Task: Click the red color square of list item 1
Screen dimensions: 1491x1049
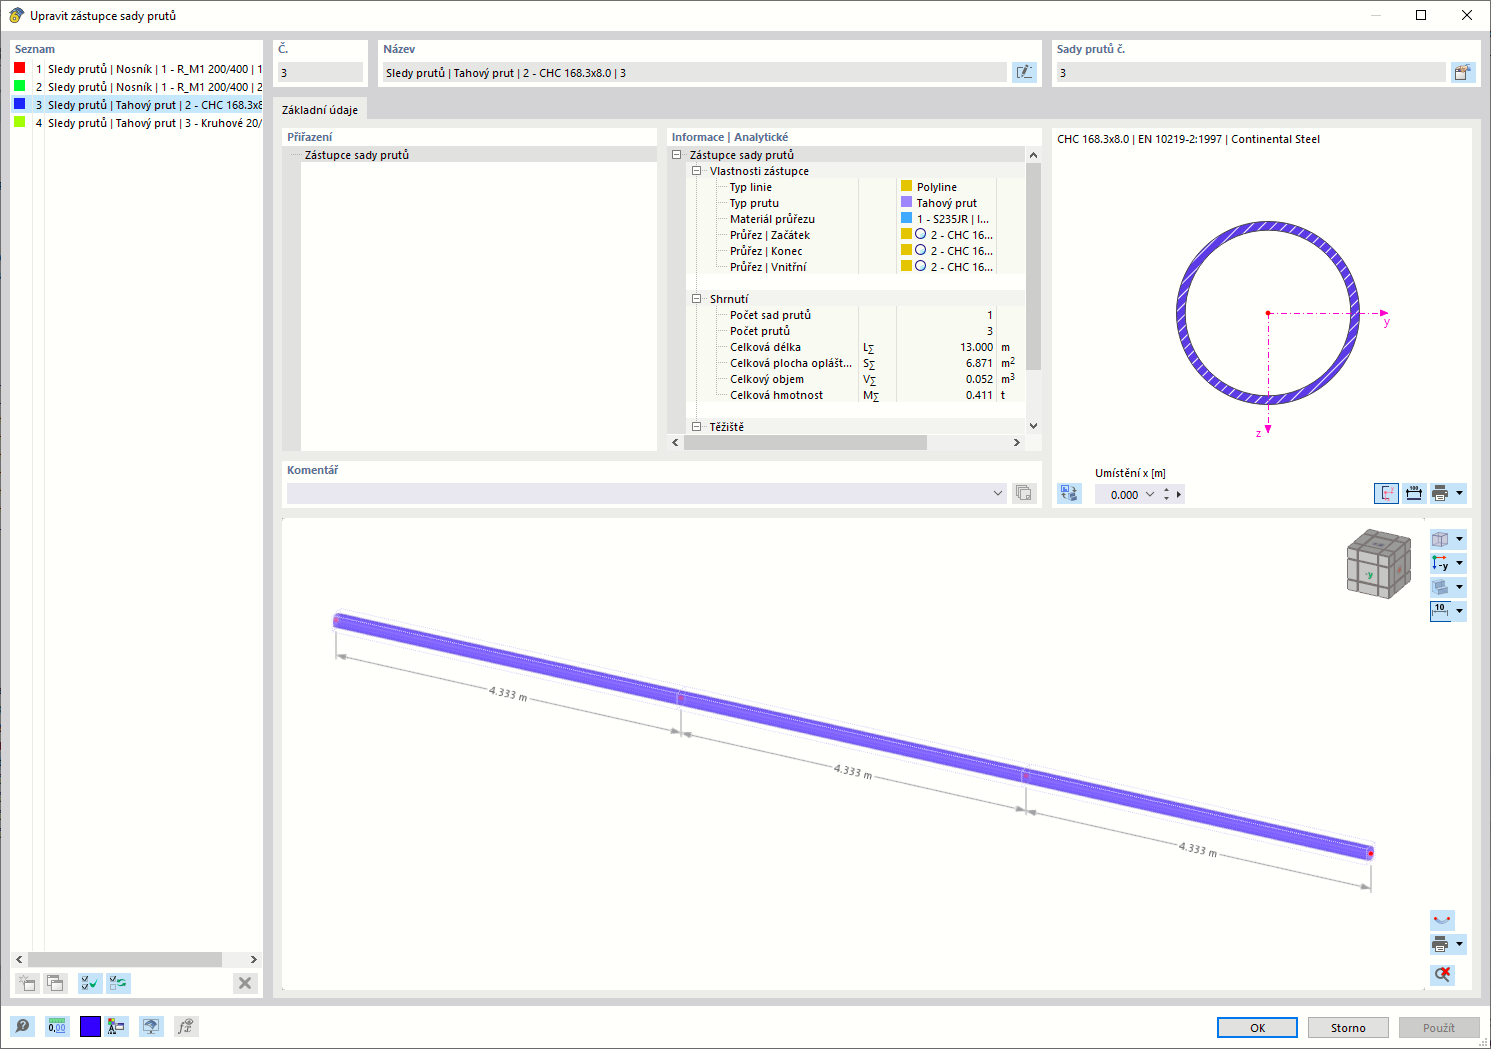Action: [19, 68]
